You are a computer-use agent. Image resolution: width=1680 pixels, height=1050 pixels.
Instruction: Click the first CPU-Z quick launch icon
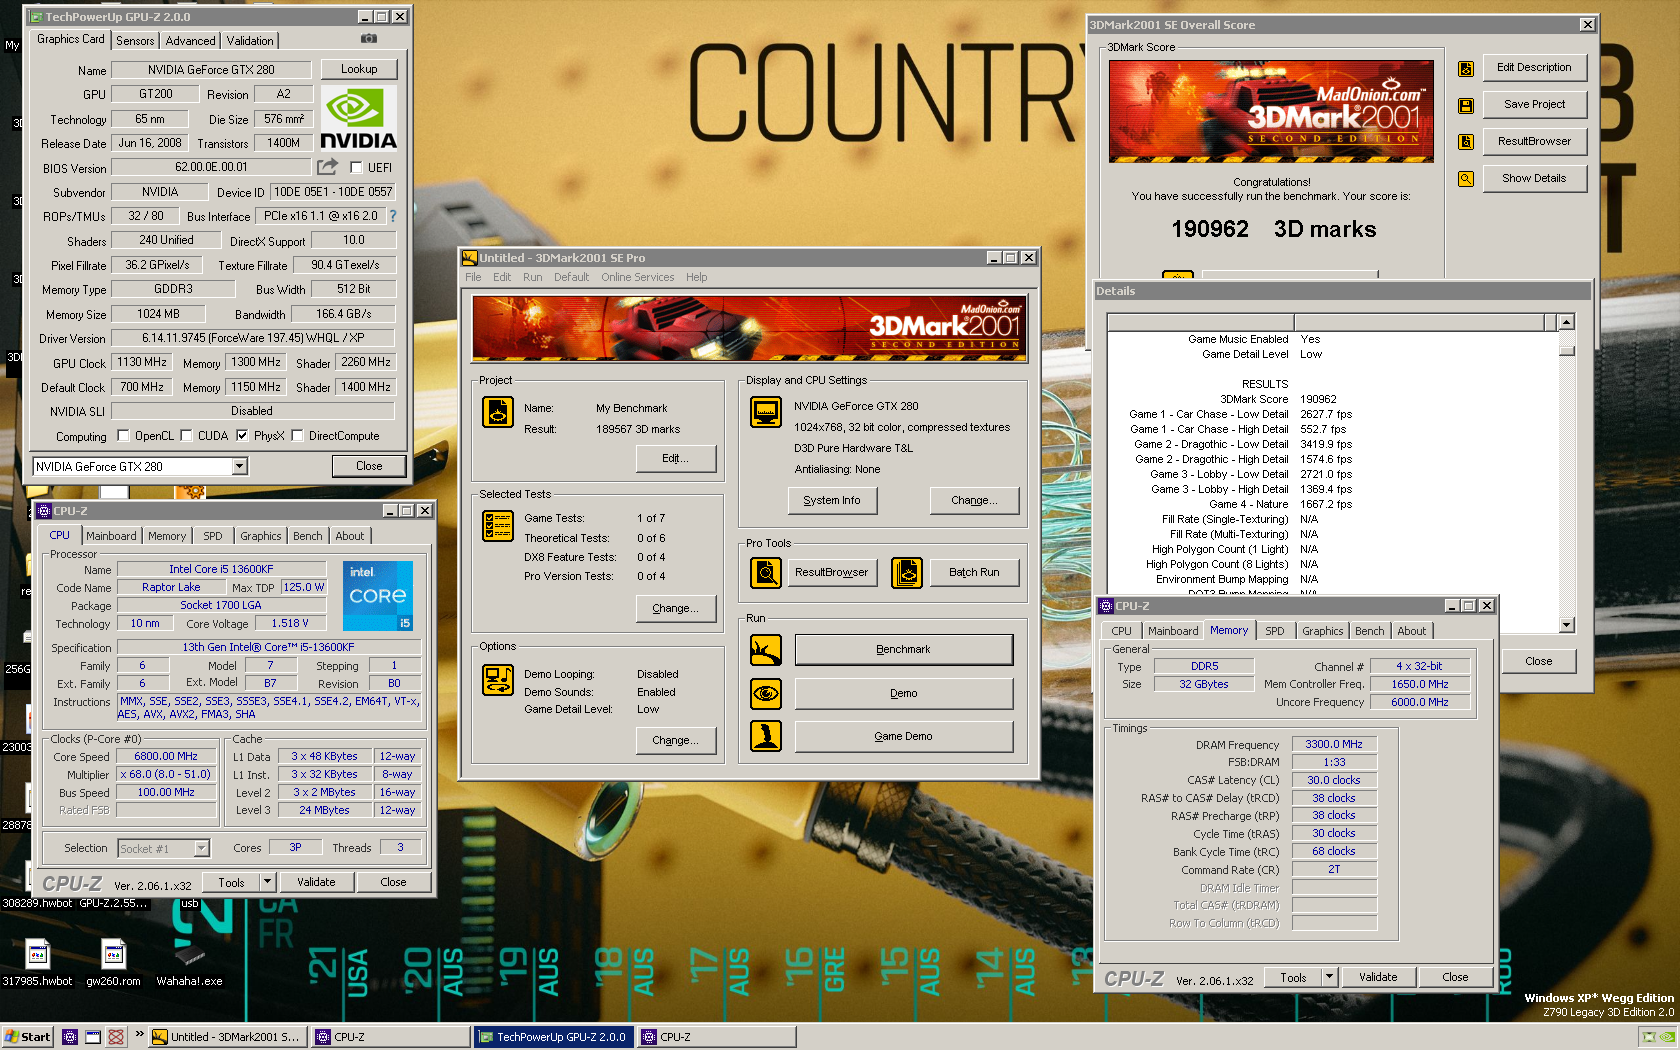[70, 1037]
